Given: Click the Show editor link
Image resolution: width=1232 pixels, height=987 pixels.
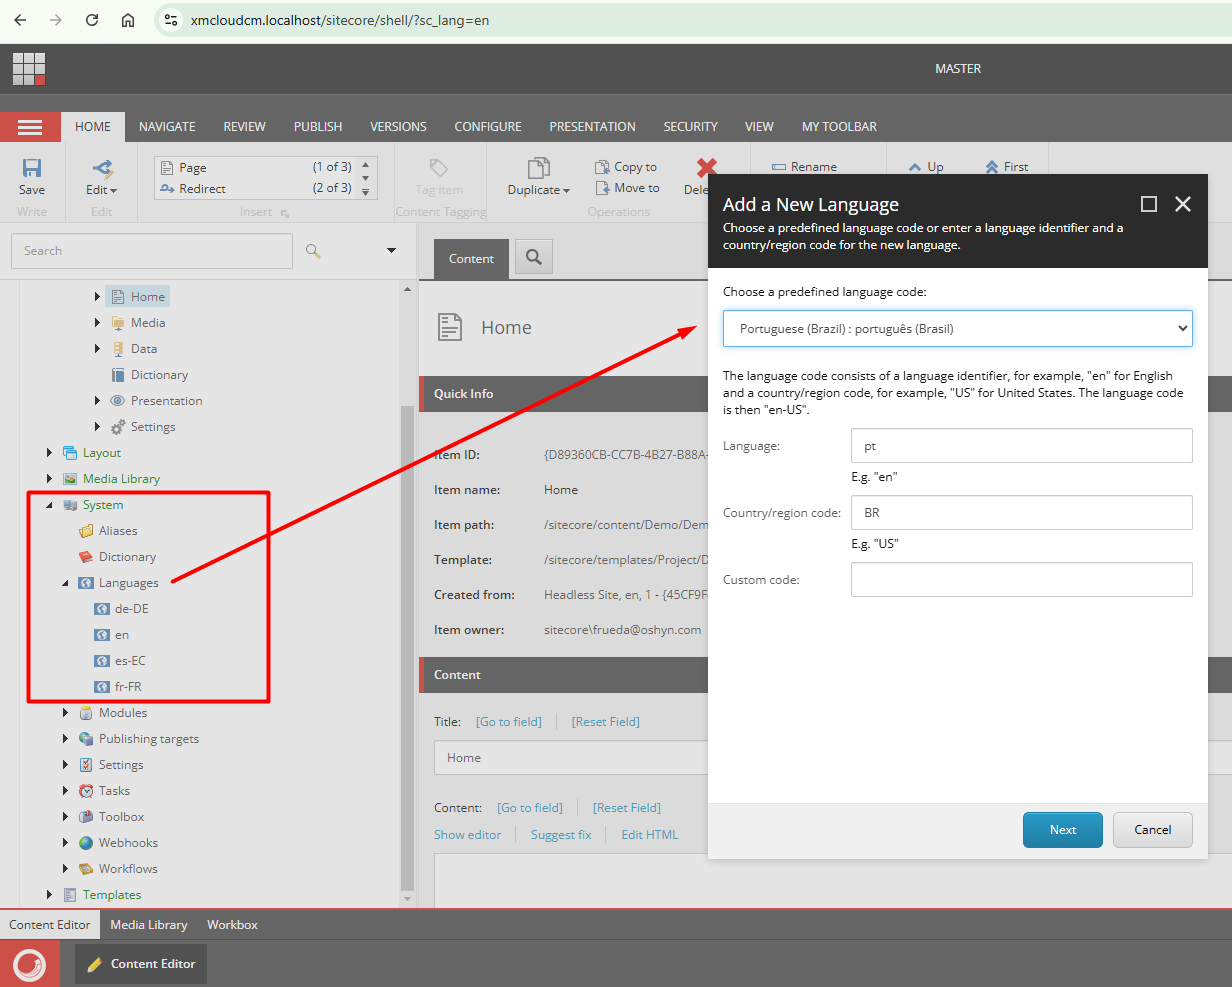Looking at the screenshot, I should click(x=467, y=835).
